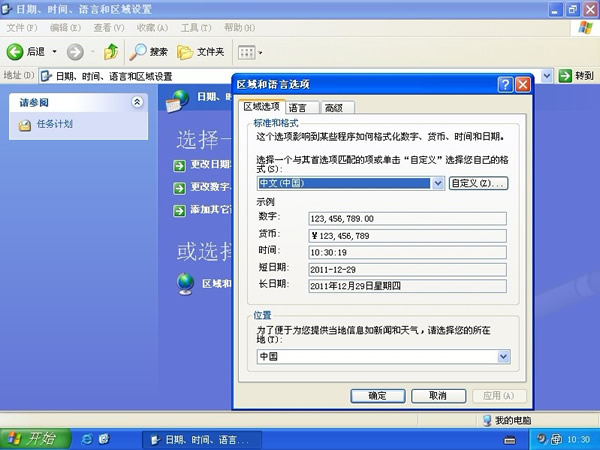This screenshot has height=450, width=600.
Task: Open the 查看(V) menu
Action: point(109,28)
